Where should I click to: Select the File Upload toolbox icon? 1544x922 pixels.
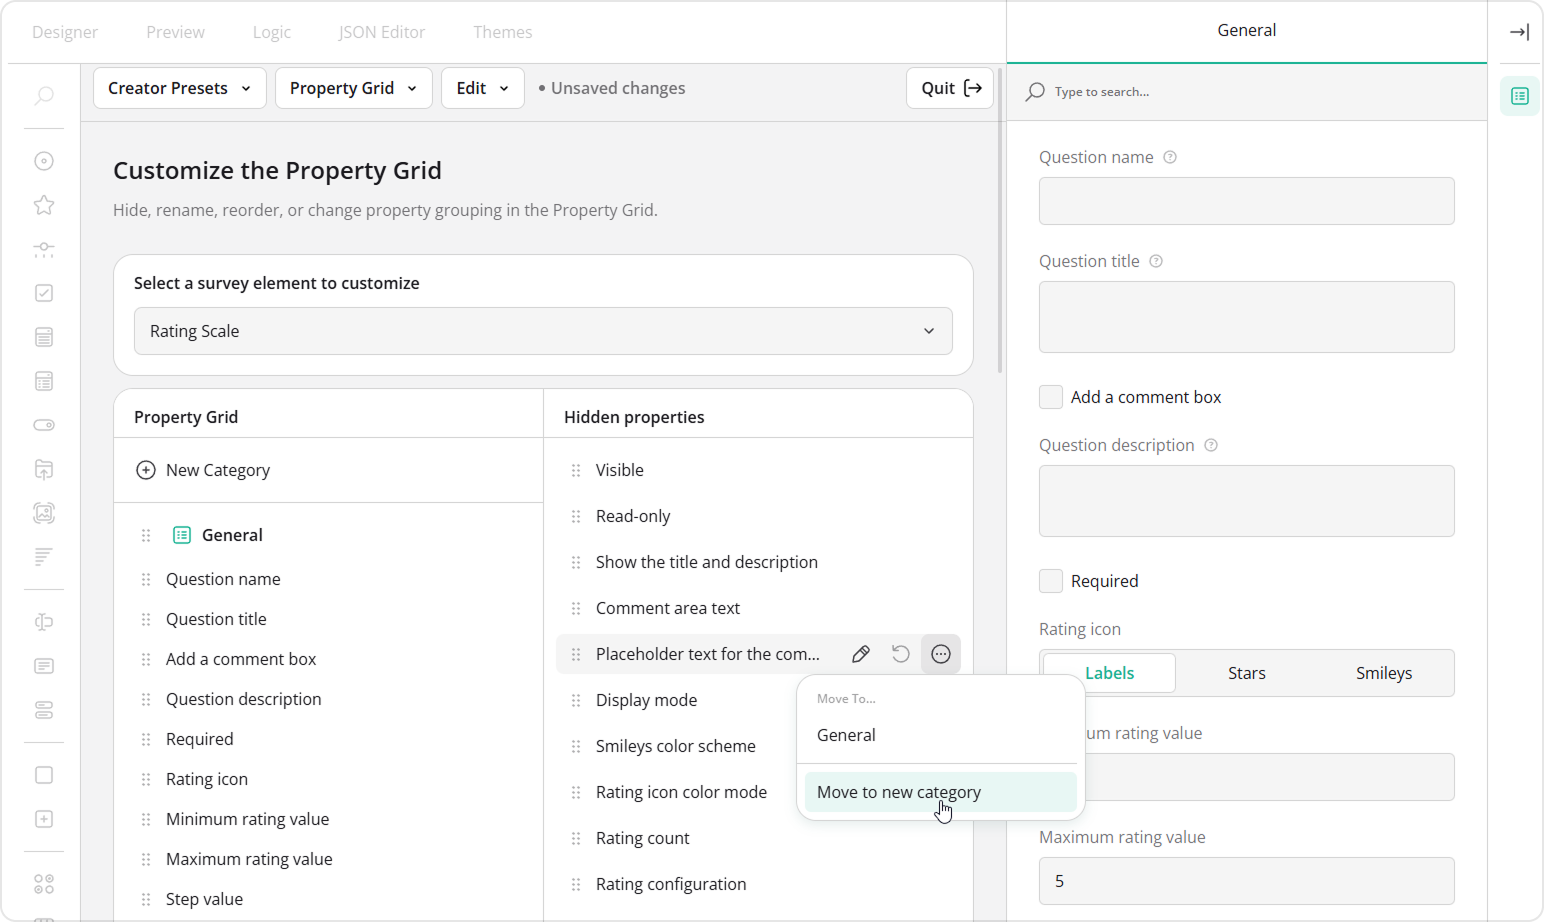pos(44,469)
